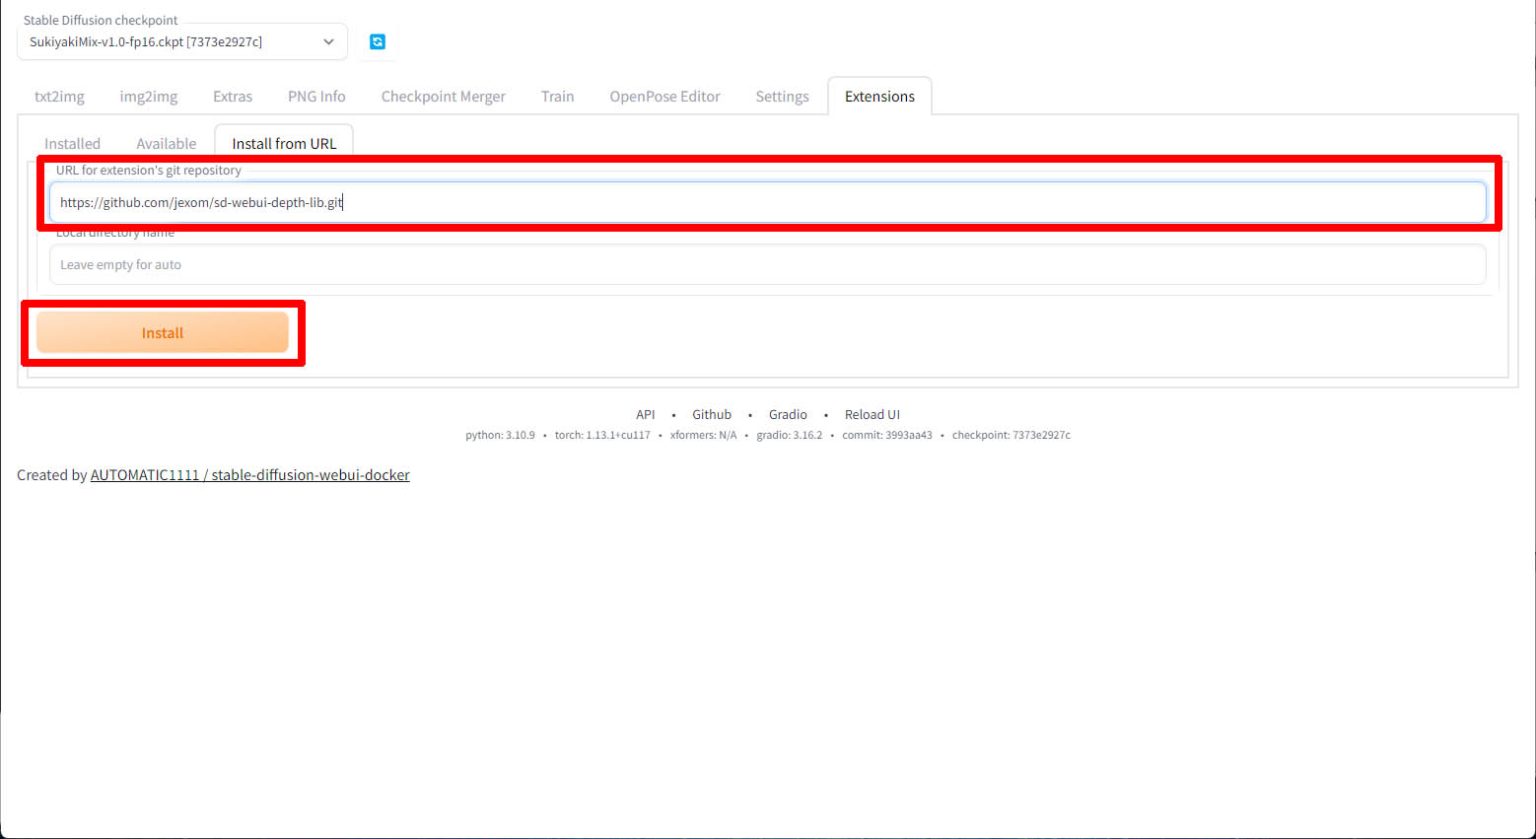Select the Install from URL sub-tab
This screenshot has width=1536, height=839.
pyautogui.click(x=284, y=144)
